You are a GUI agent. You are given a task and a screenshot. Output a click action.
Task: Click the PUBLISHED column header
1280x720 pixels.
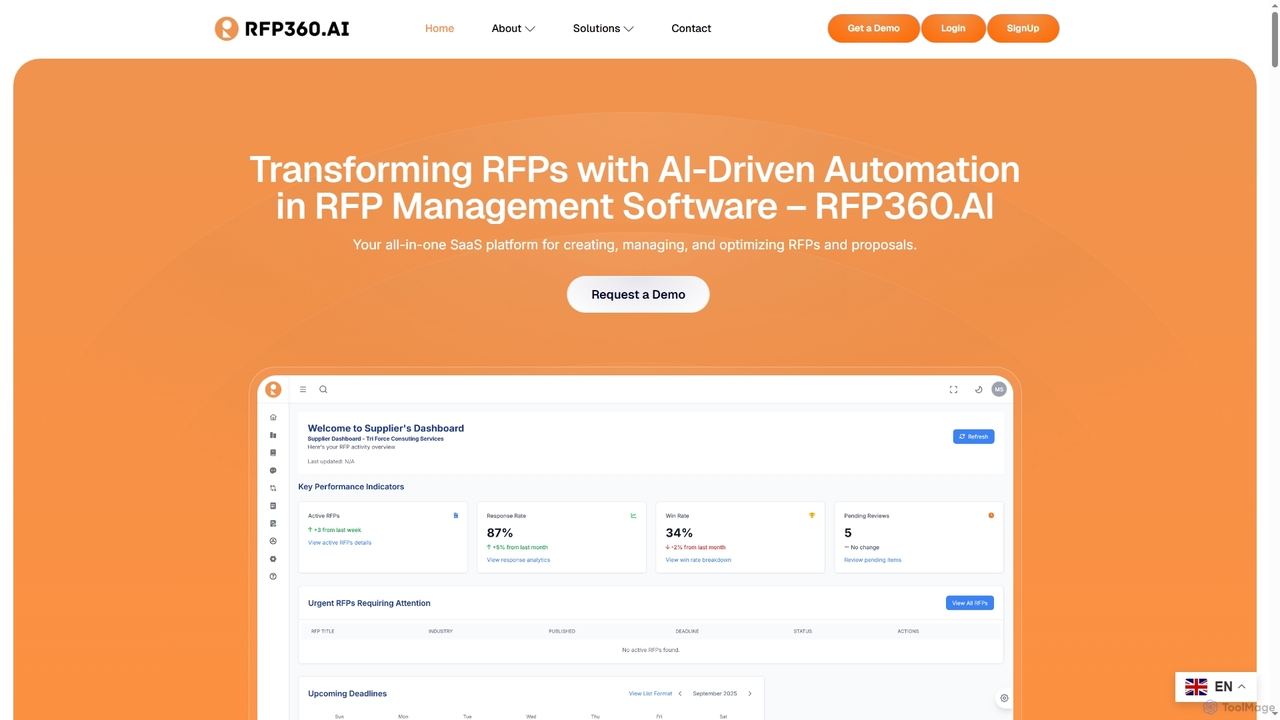(x=562, y=631)
